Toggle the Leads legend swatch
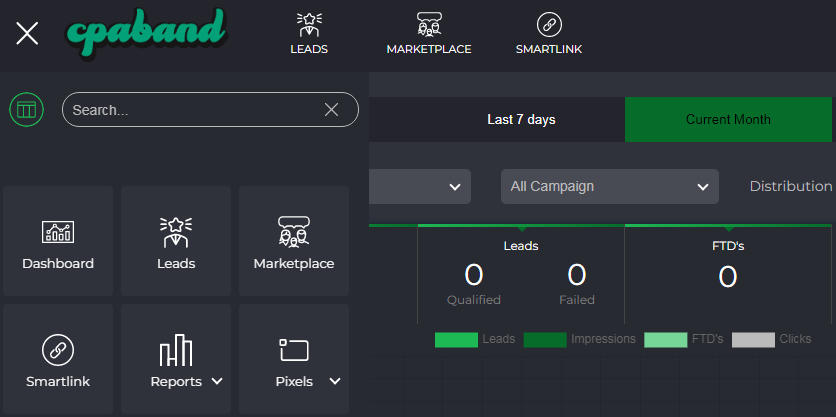 (456, 340)
